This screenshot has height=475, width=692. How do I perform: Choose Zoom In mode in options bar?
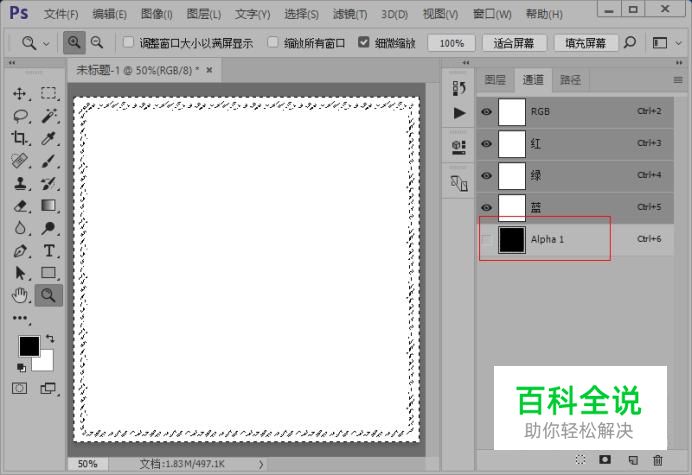coord(74,43)
